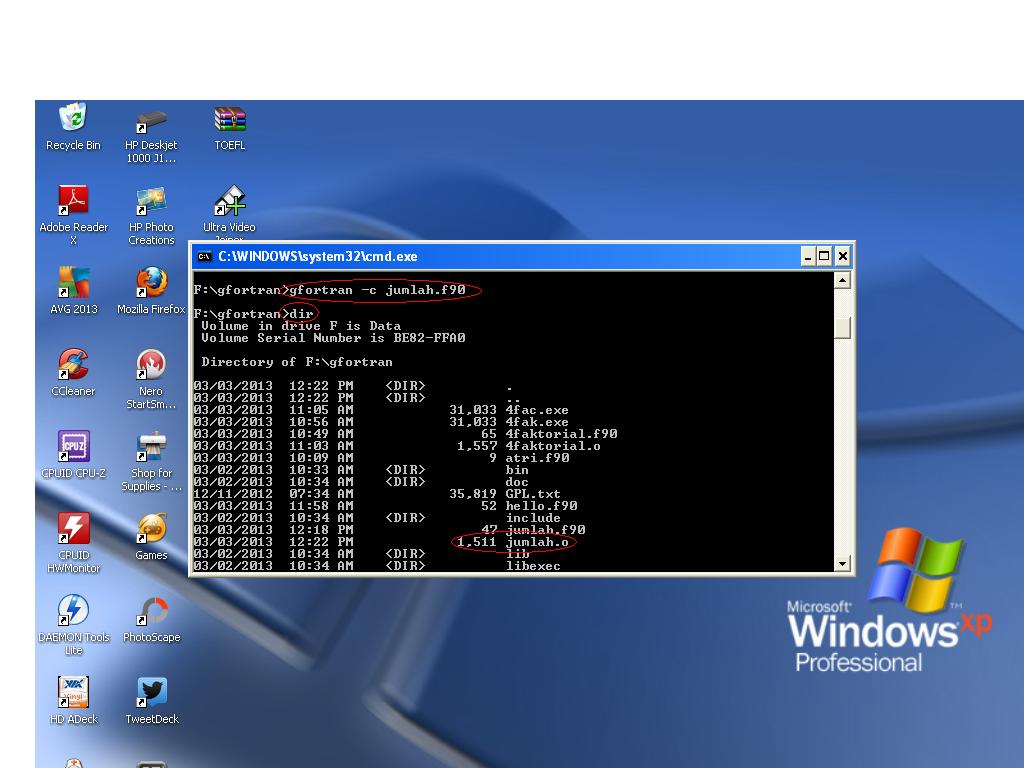
Task: Launch Nero StartSmart
Action: point(150,365)
